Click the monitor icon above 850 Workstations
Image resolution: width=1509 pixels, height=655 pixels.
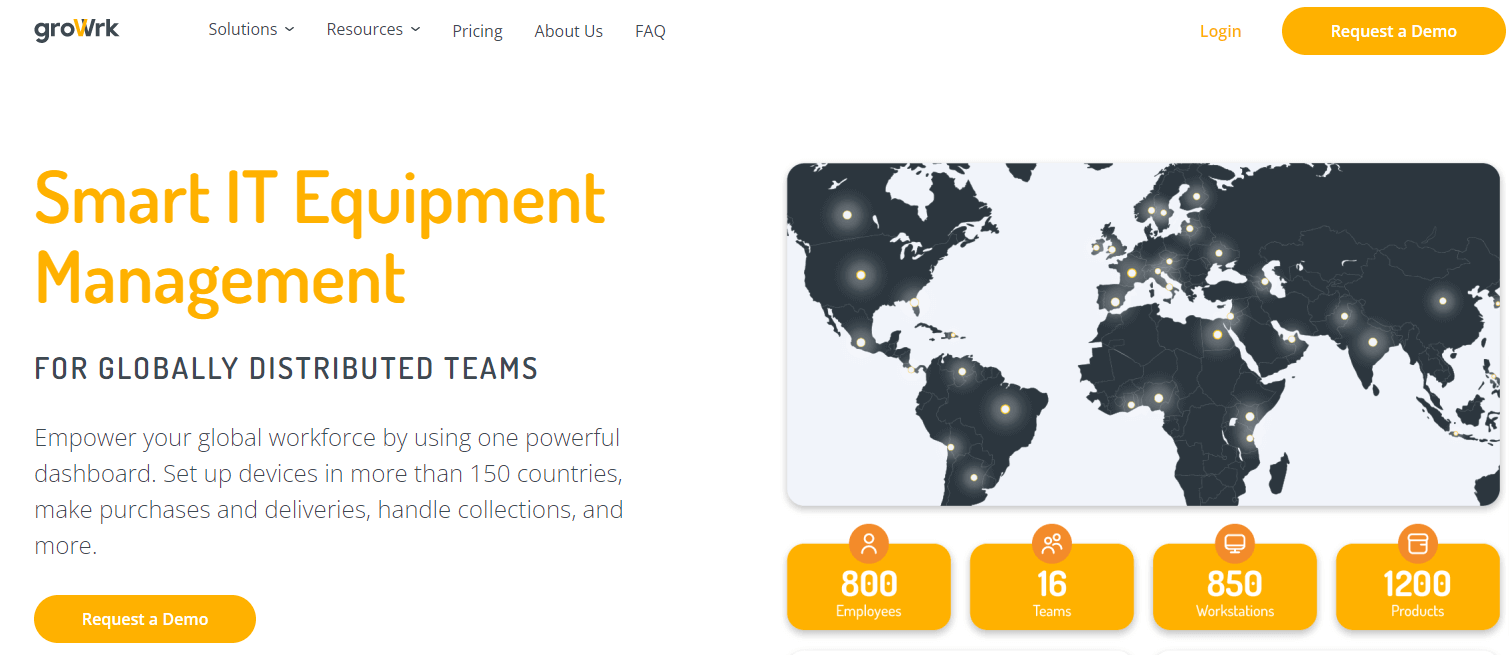click(1235, 543)
